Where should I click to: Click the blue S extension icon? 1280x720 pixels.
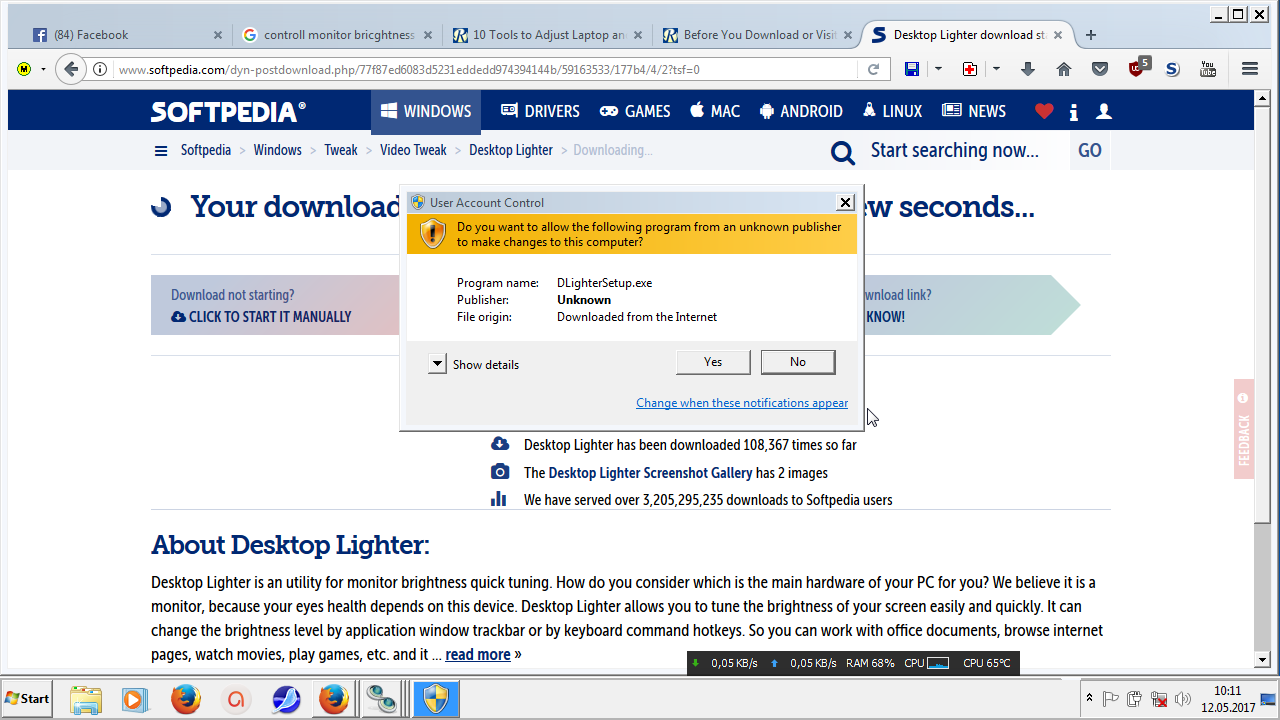pyautogui.click(x=1173, y=69)
